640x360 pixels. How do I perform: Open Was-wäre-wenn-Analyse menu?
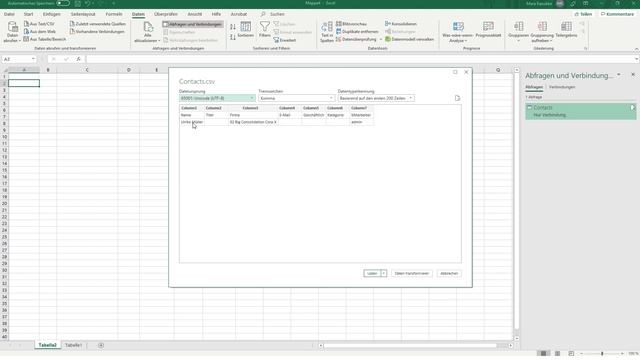(x=458, y=32)
